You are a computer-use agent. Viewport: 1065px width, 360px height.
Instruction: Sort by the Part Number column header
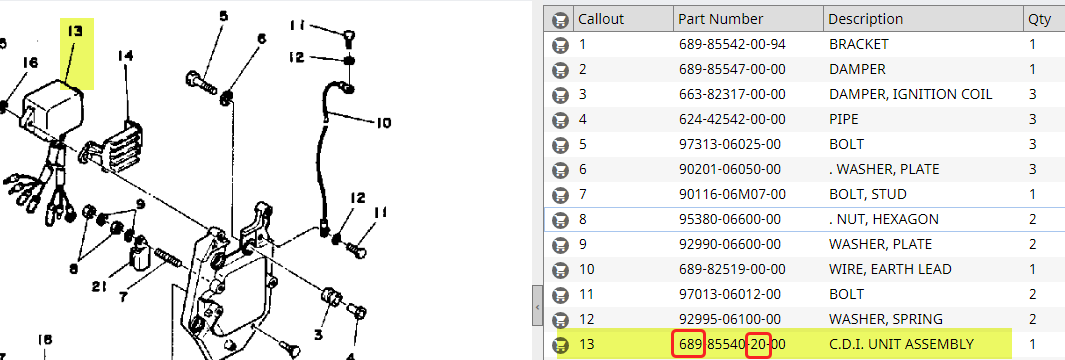(x=748, y=19)
